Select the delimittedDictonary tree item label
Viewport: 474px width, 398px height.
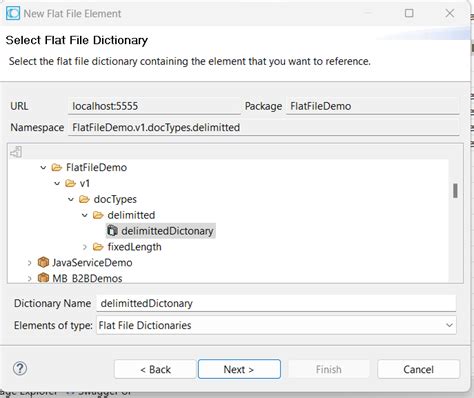(x=167, y=231)
